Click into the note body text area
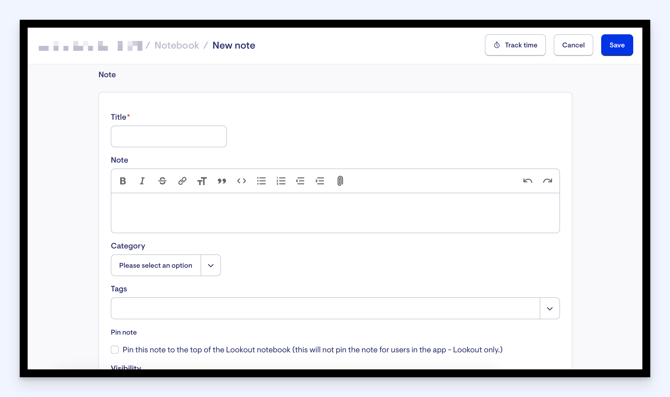 coord(335,213)
